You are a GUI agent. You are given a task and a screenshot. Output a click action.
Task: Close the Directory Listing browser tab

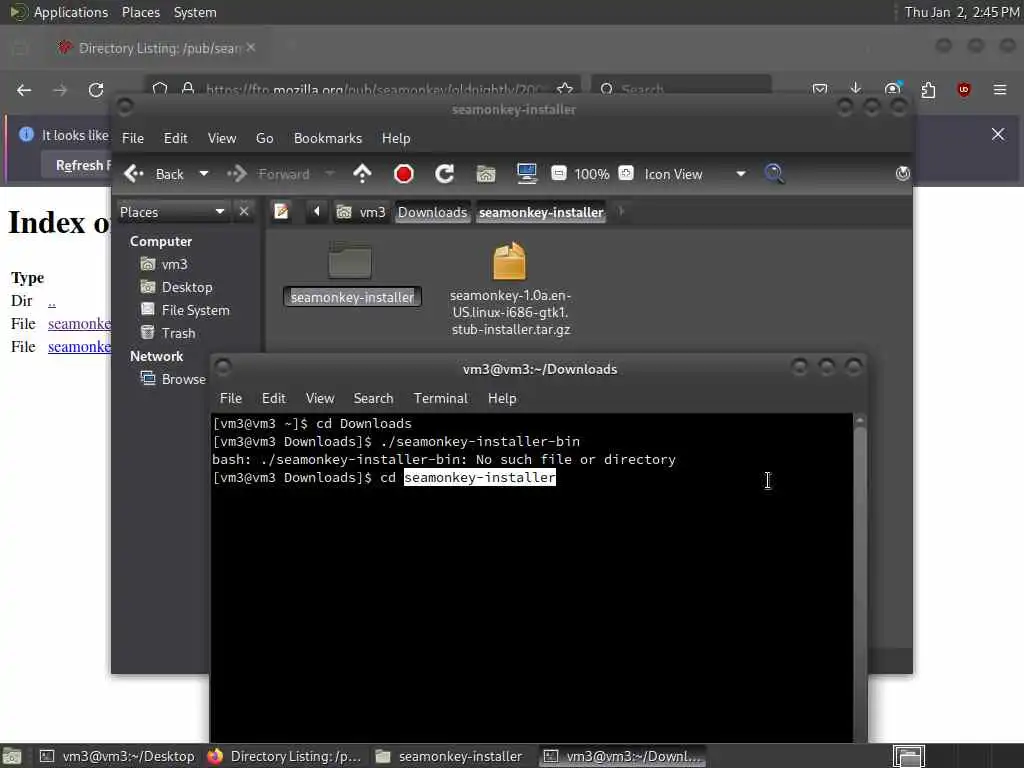251,48
